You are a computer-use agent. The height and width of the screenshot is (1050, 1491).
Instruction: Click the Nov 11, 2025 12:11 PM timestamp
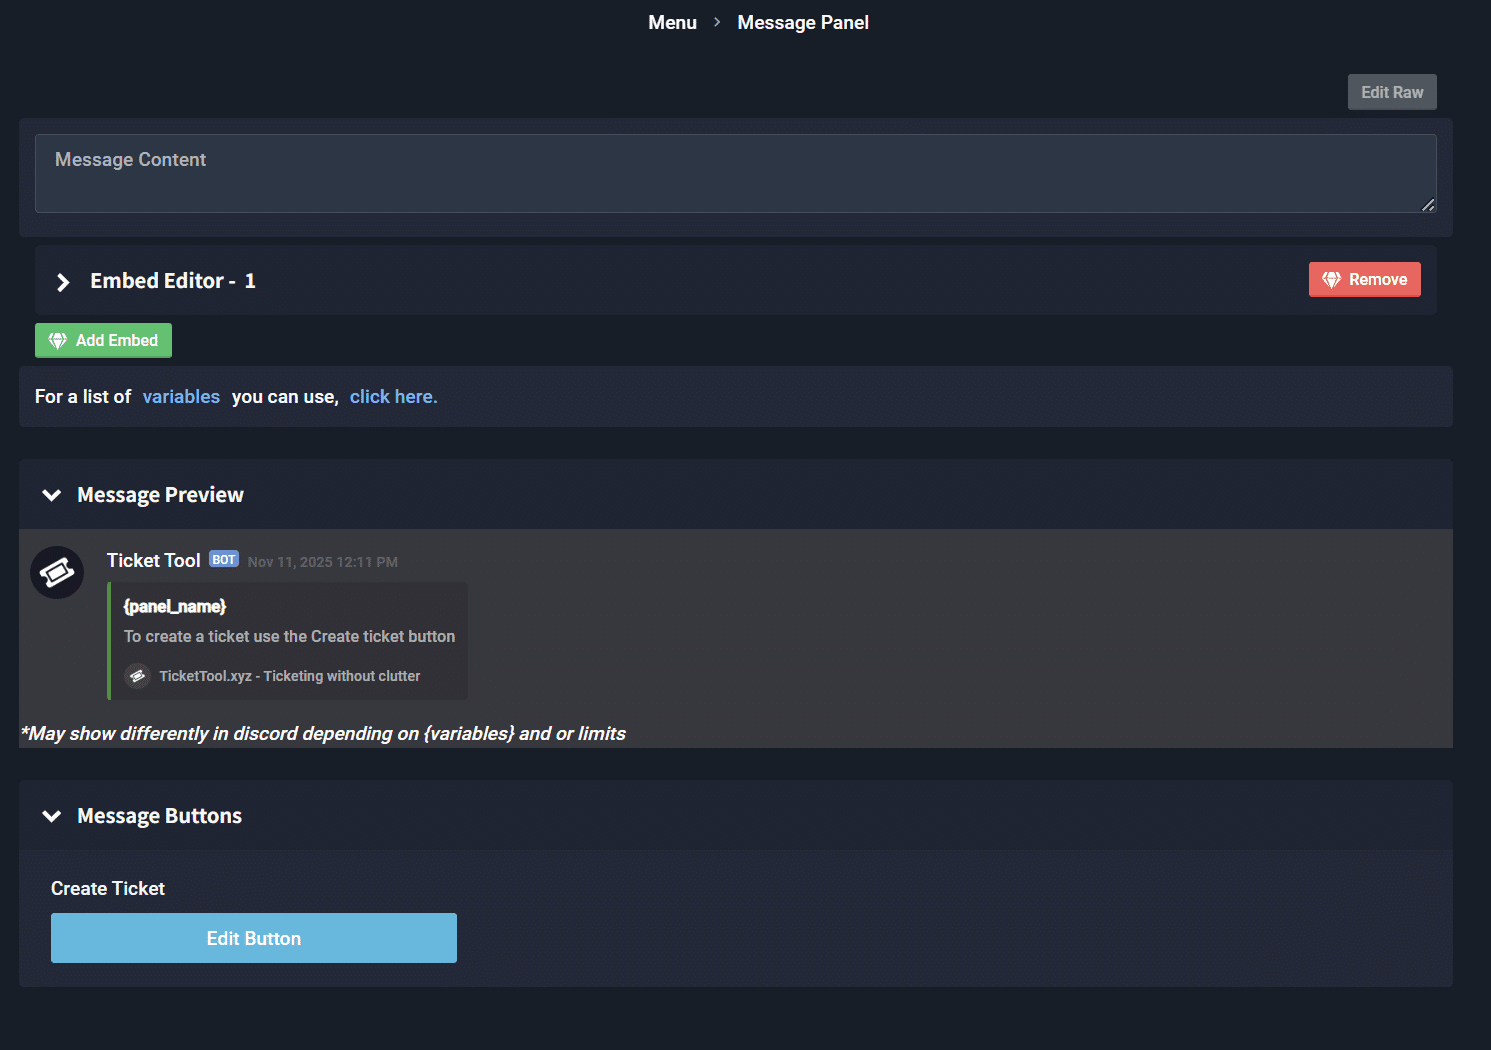click(323, 562)
